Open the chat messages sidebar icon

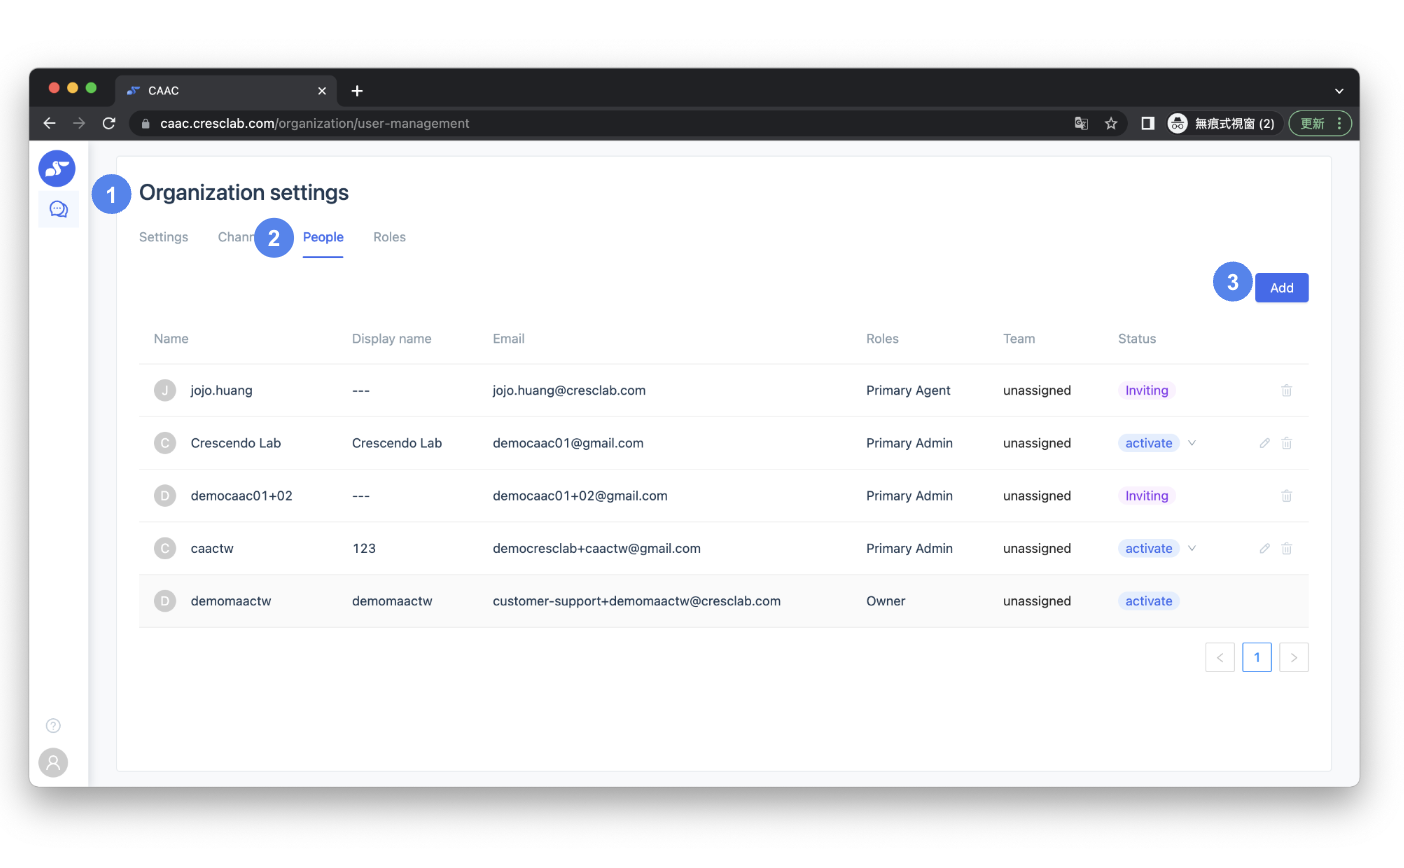(x=58, y=209)
